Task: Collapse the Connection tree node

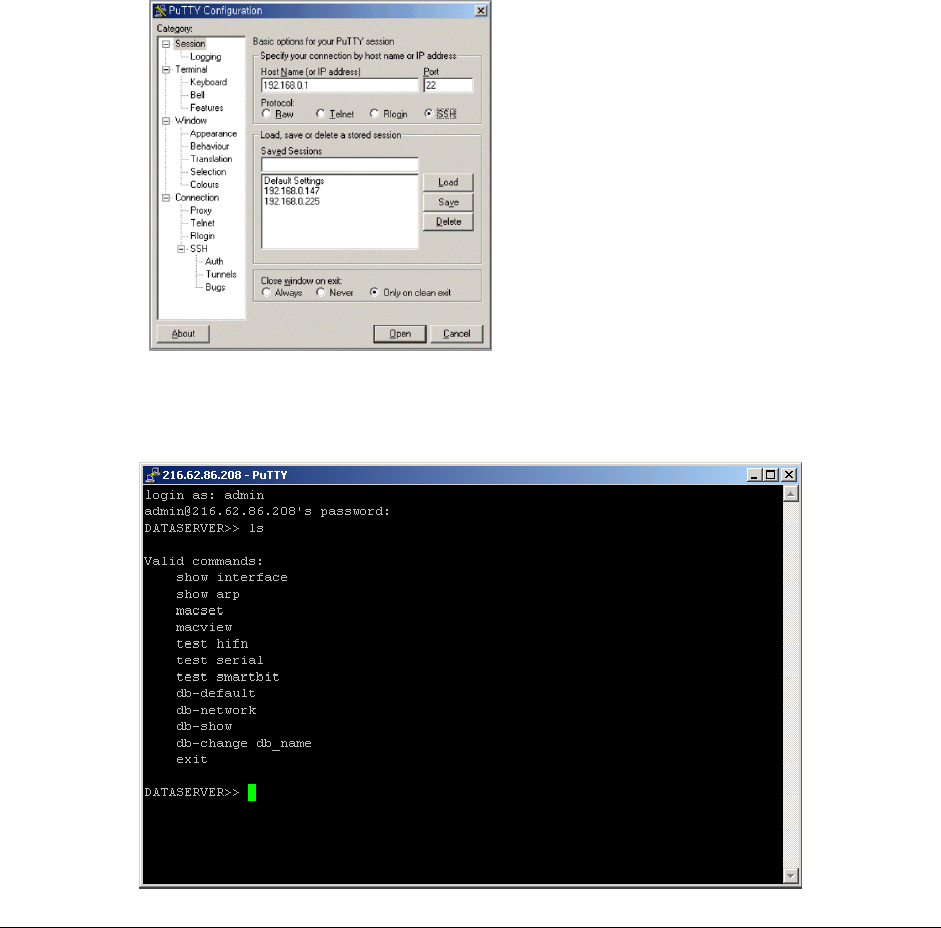Action: click(166, 197)
